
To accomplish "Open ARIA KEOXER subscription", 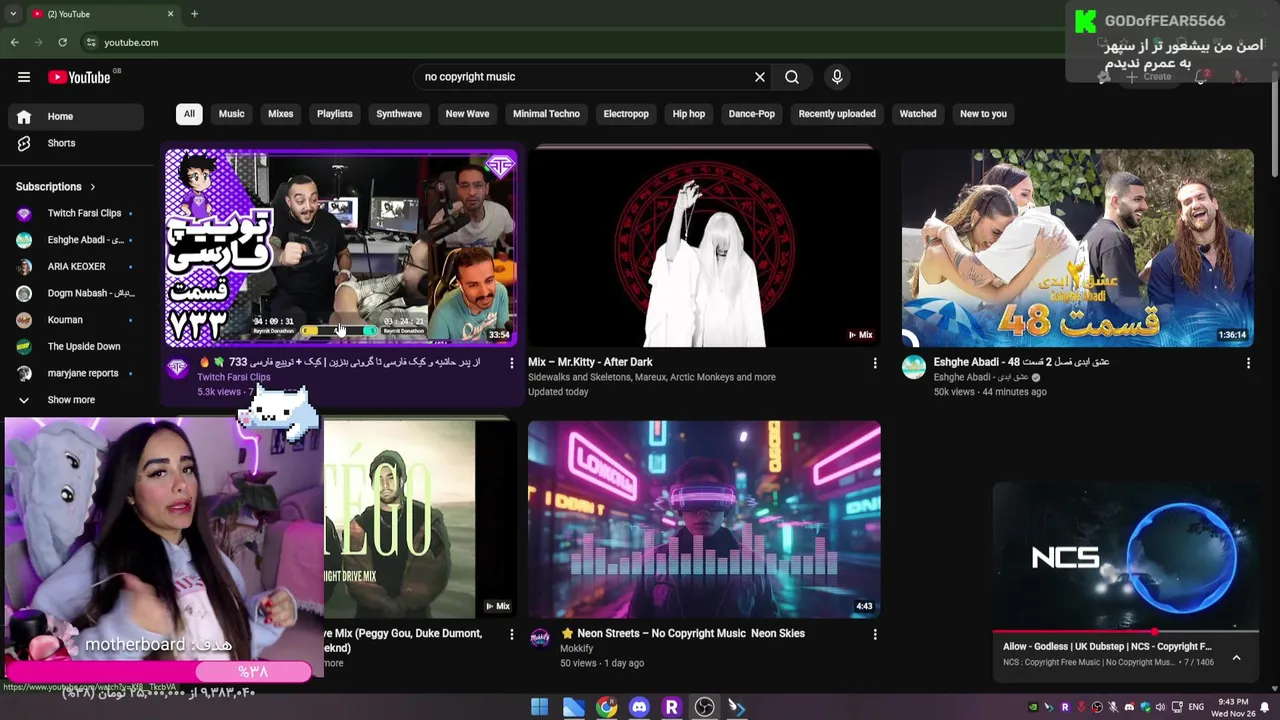I will tap(76, 267).
